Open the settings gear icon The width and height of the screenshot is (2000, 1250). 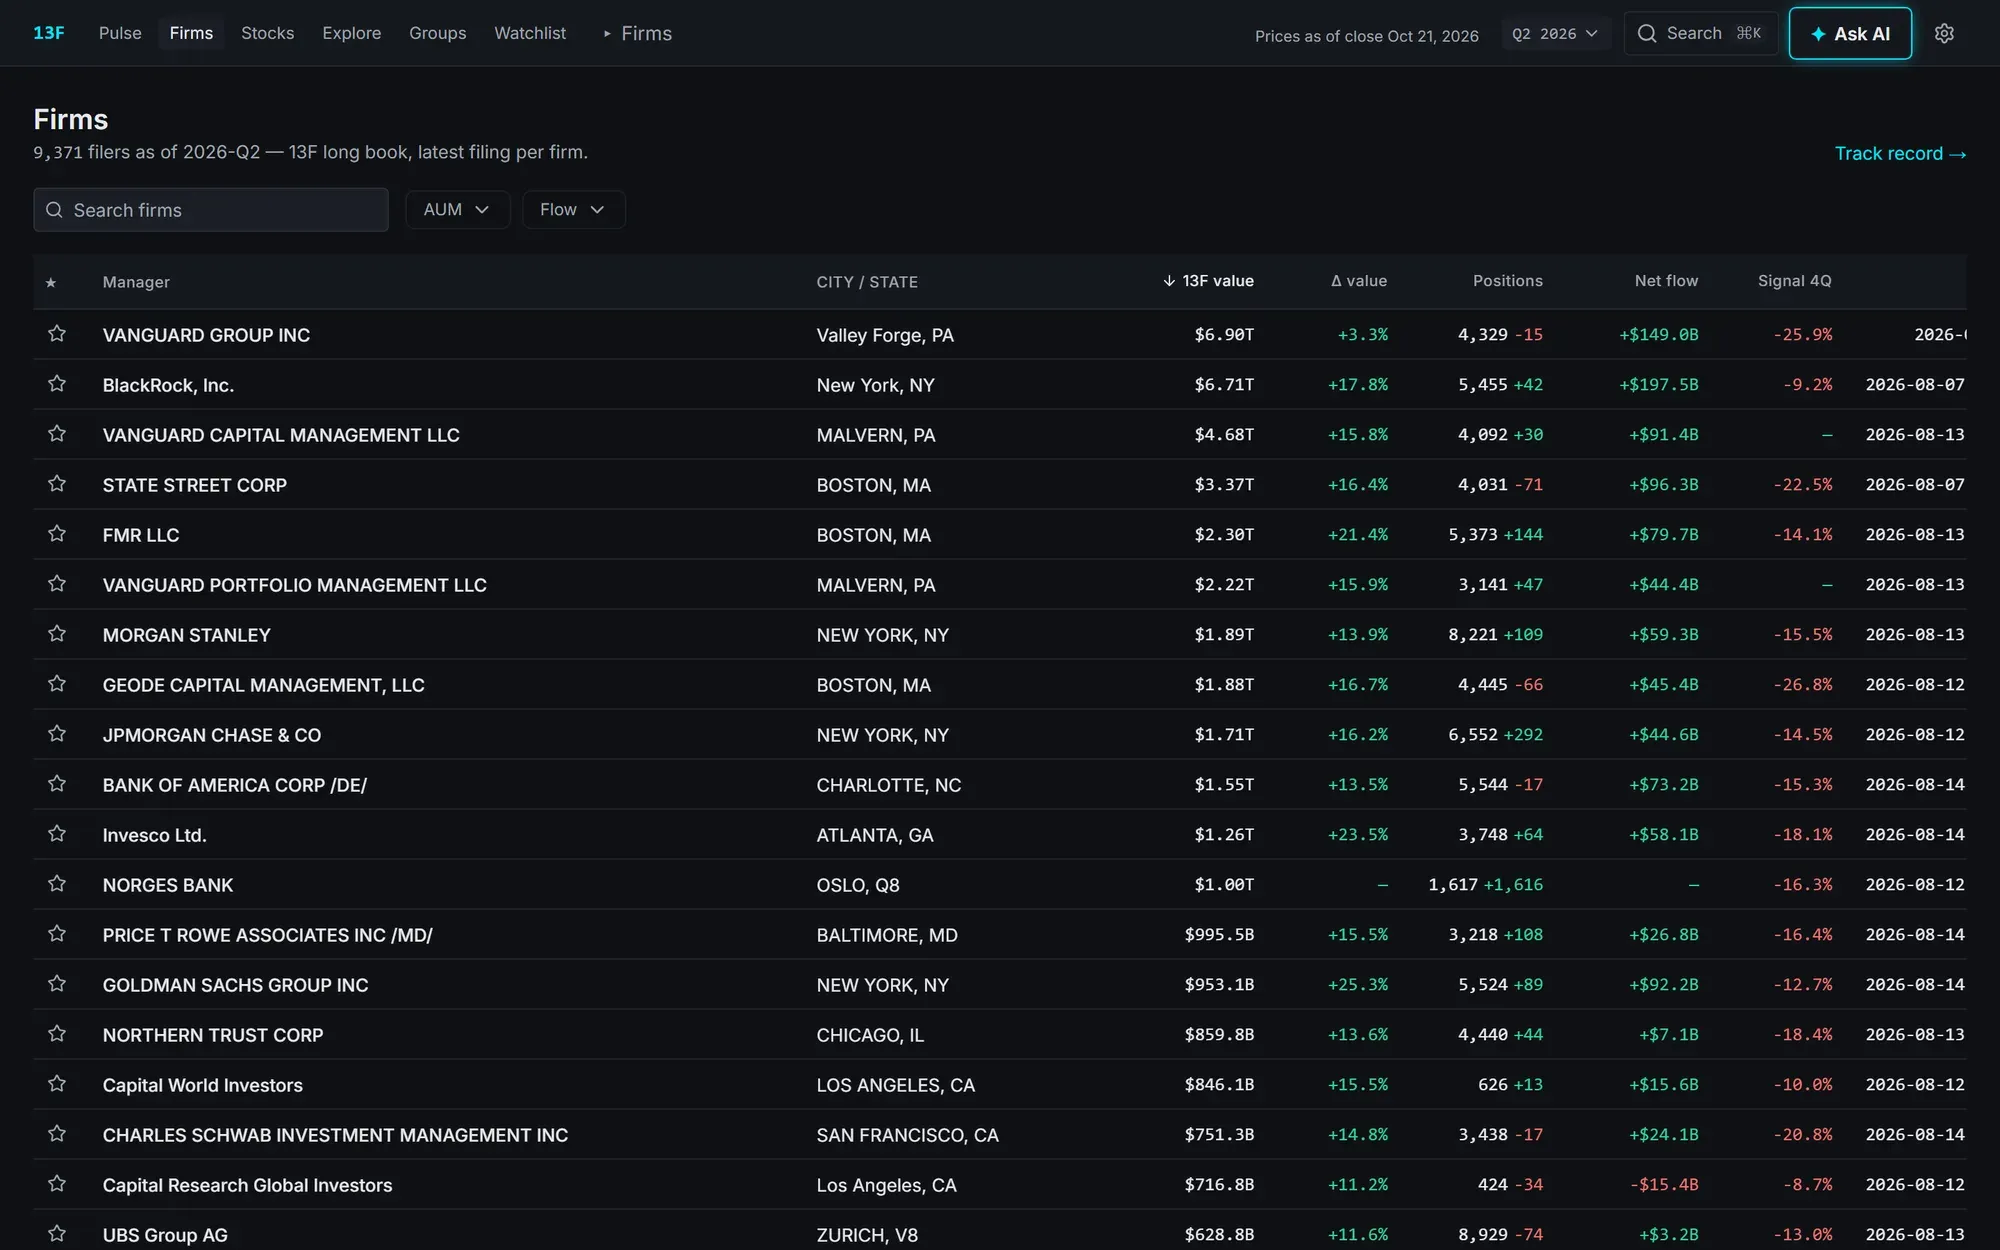click(x=1944, y=33)
